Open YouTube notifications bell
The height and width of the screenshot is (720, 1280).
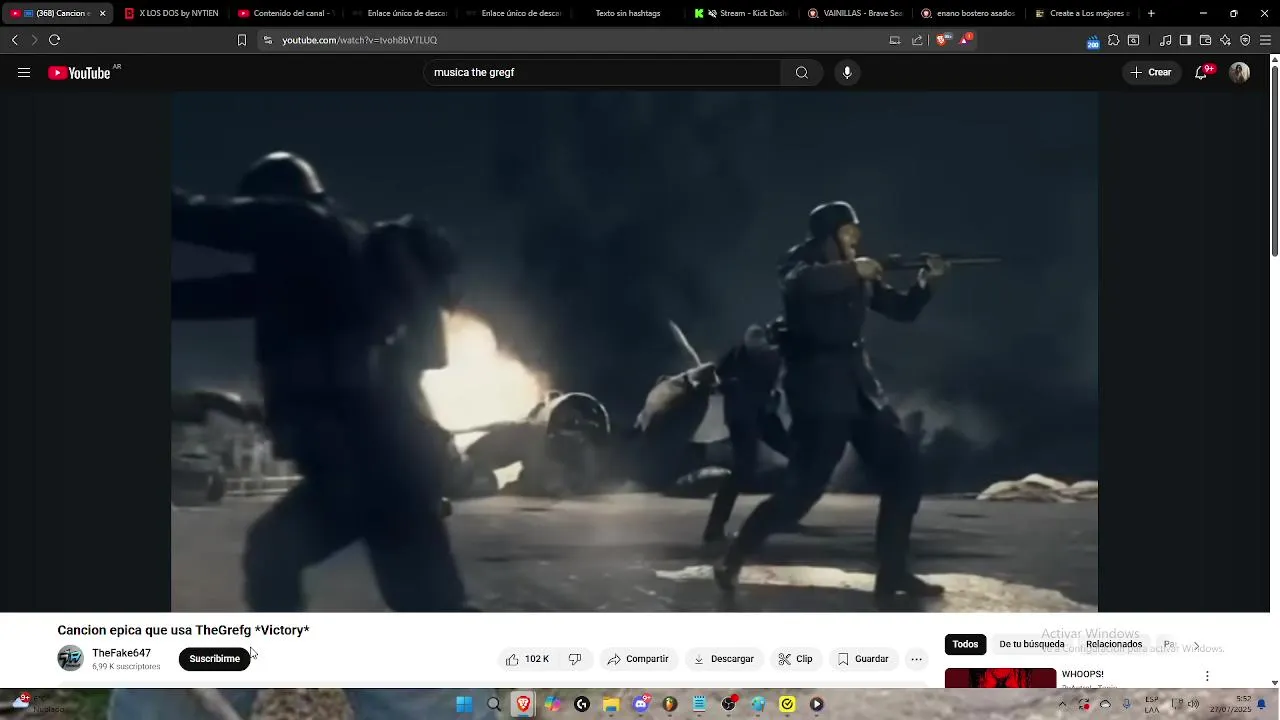click(1202, 73)
